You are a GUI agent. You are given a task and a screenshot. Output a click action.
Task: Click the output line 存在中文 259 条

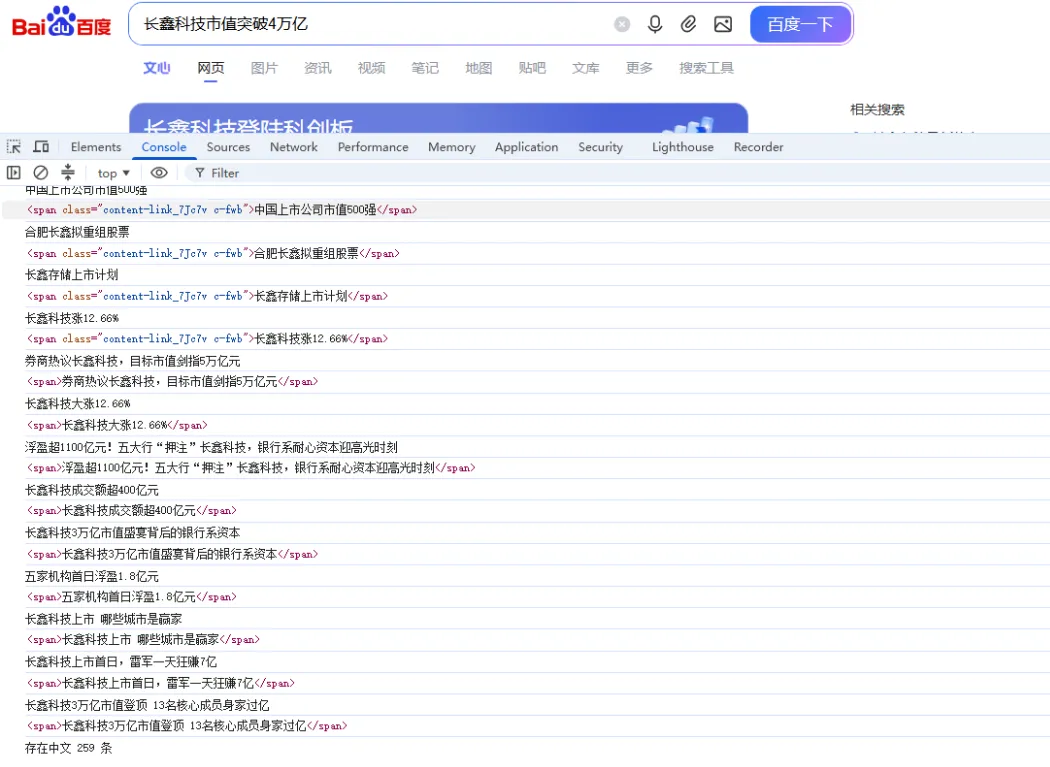68,748
